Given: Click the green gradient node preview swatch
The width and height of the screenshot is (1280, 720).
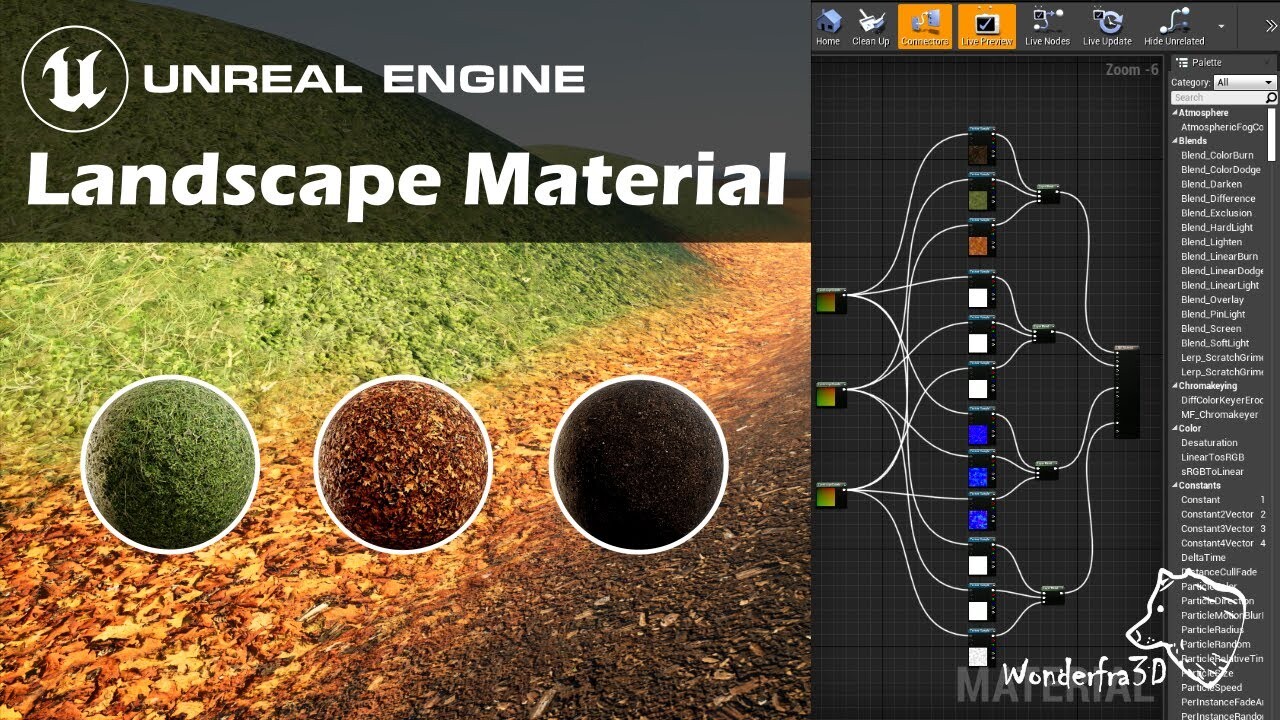Looking at the screenshot, I should (x=828, y=301).
